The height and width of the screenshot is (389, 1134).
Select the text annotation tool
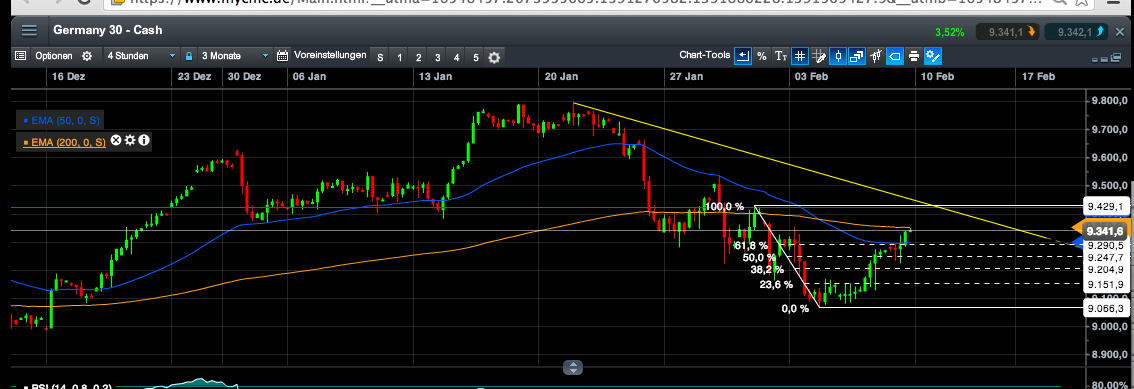[x=780, y=56]
